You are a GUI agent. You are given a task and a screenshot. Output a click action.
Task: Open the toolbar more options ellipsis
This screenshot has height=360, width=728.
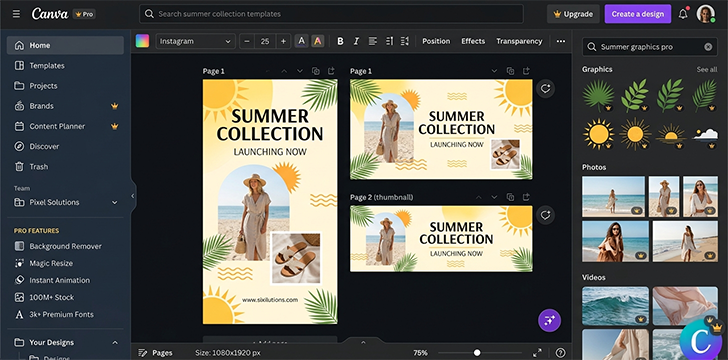point(561,41)
